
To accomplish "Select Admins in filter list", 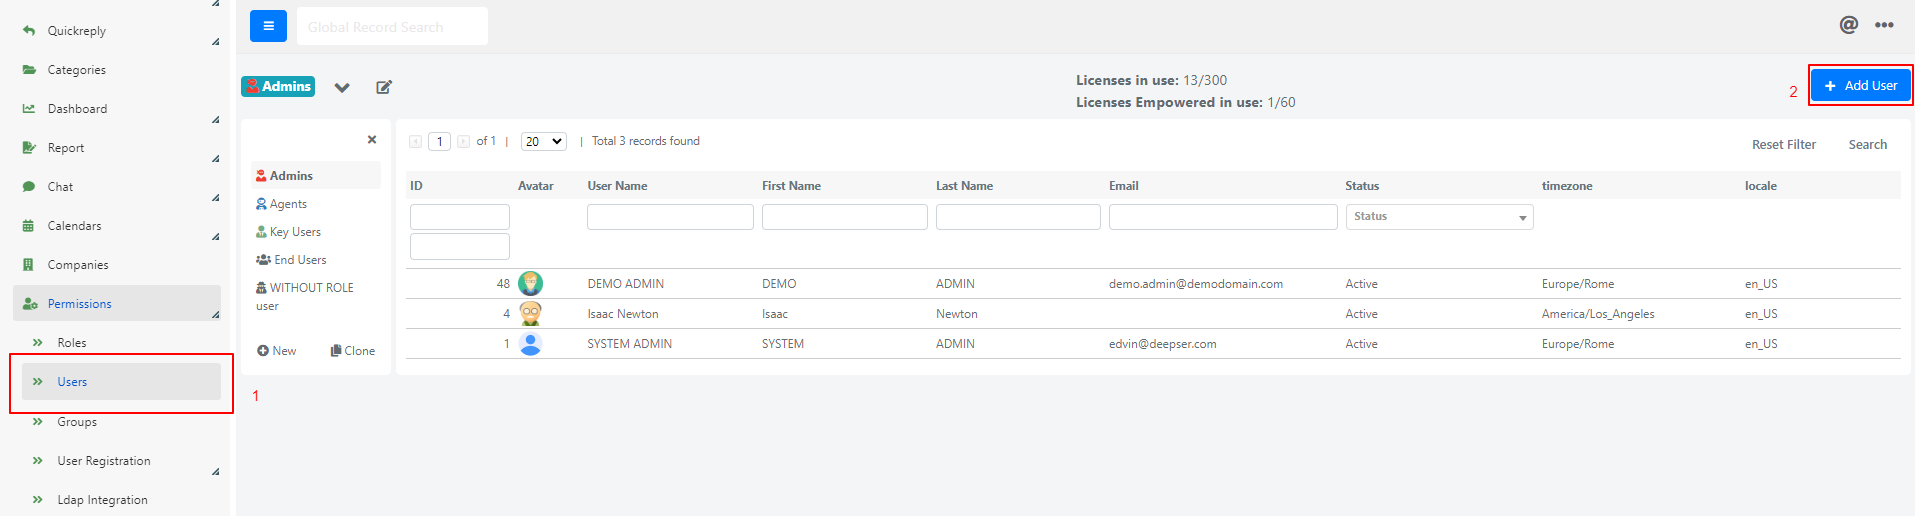I will click(x=316, y=176).
